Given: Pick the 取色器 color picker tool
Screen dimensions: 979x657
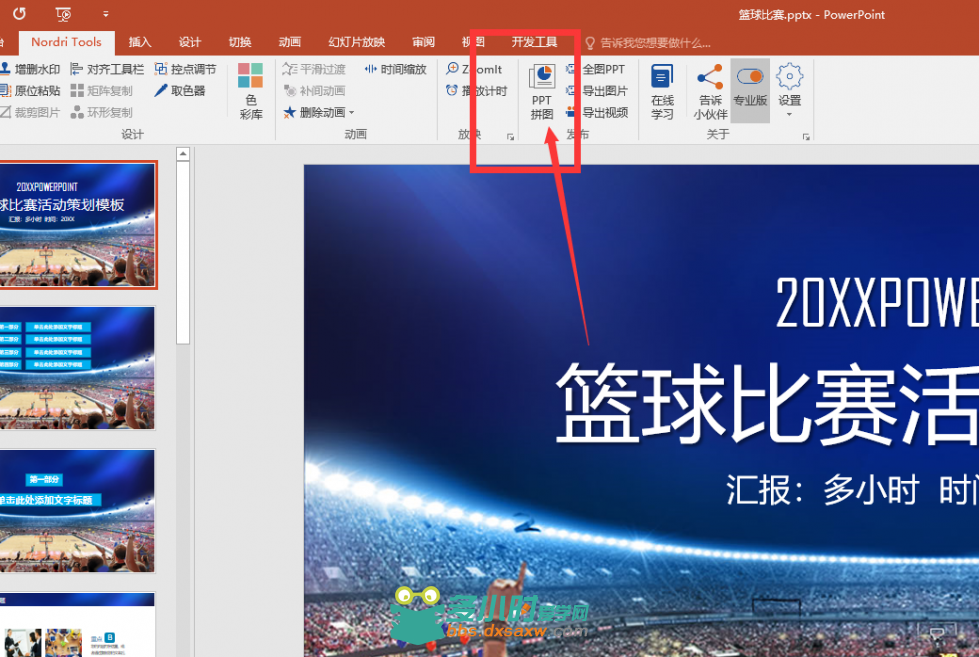Looking at the screenshot, I should 180,91.
